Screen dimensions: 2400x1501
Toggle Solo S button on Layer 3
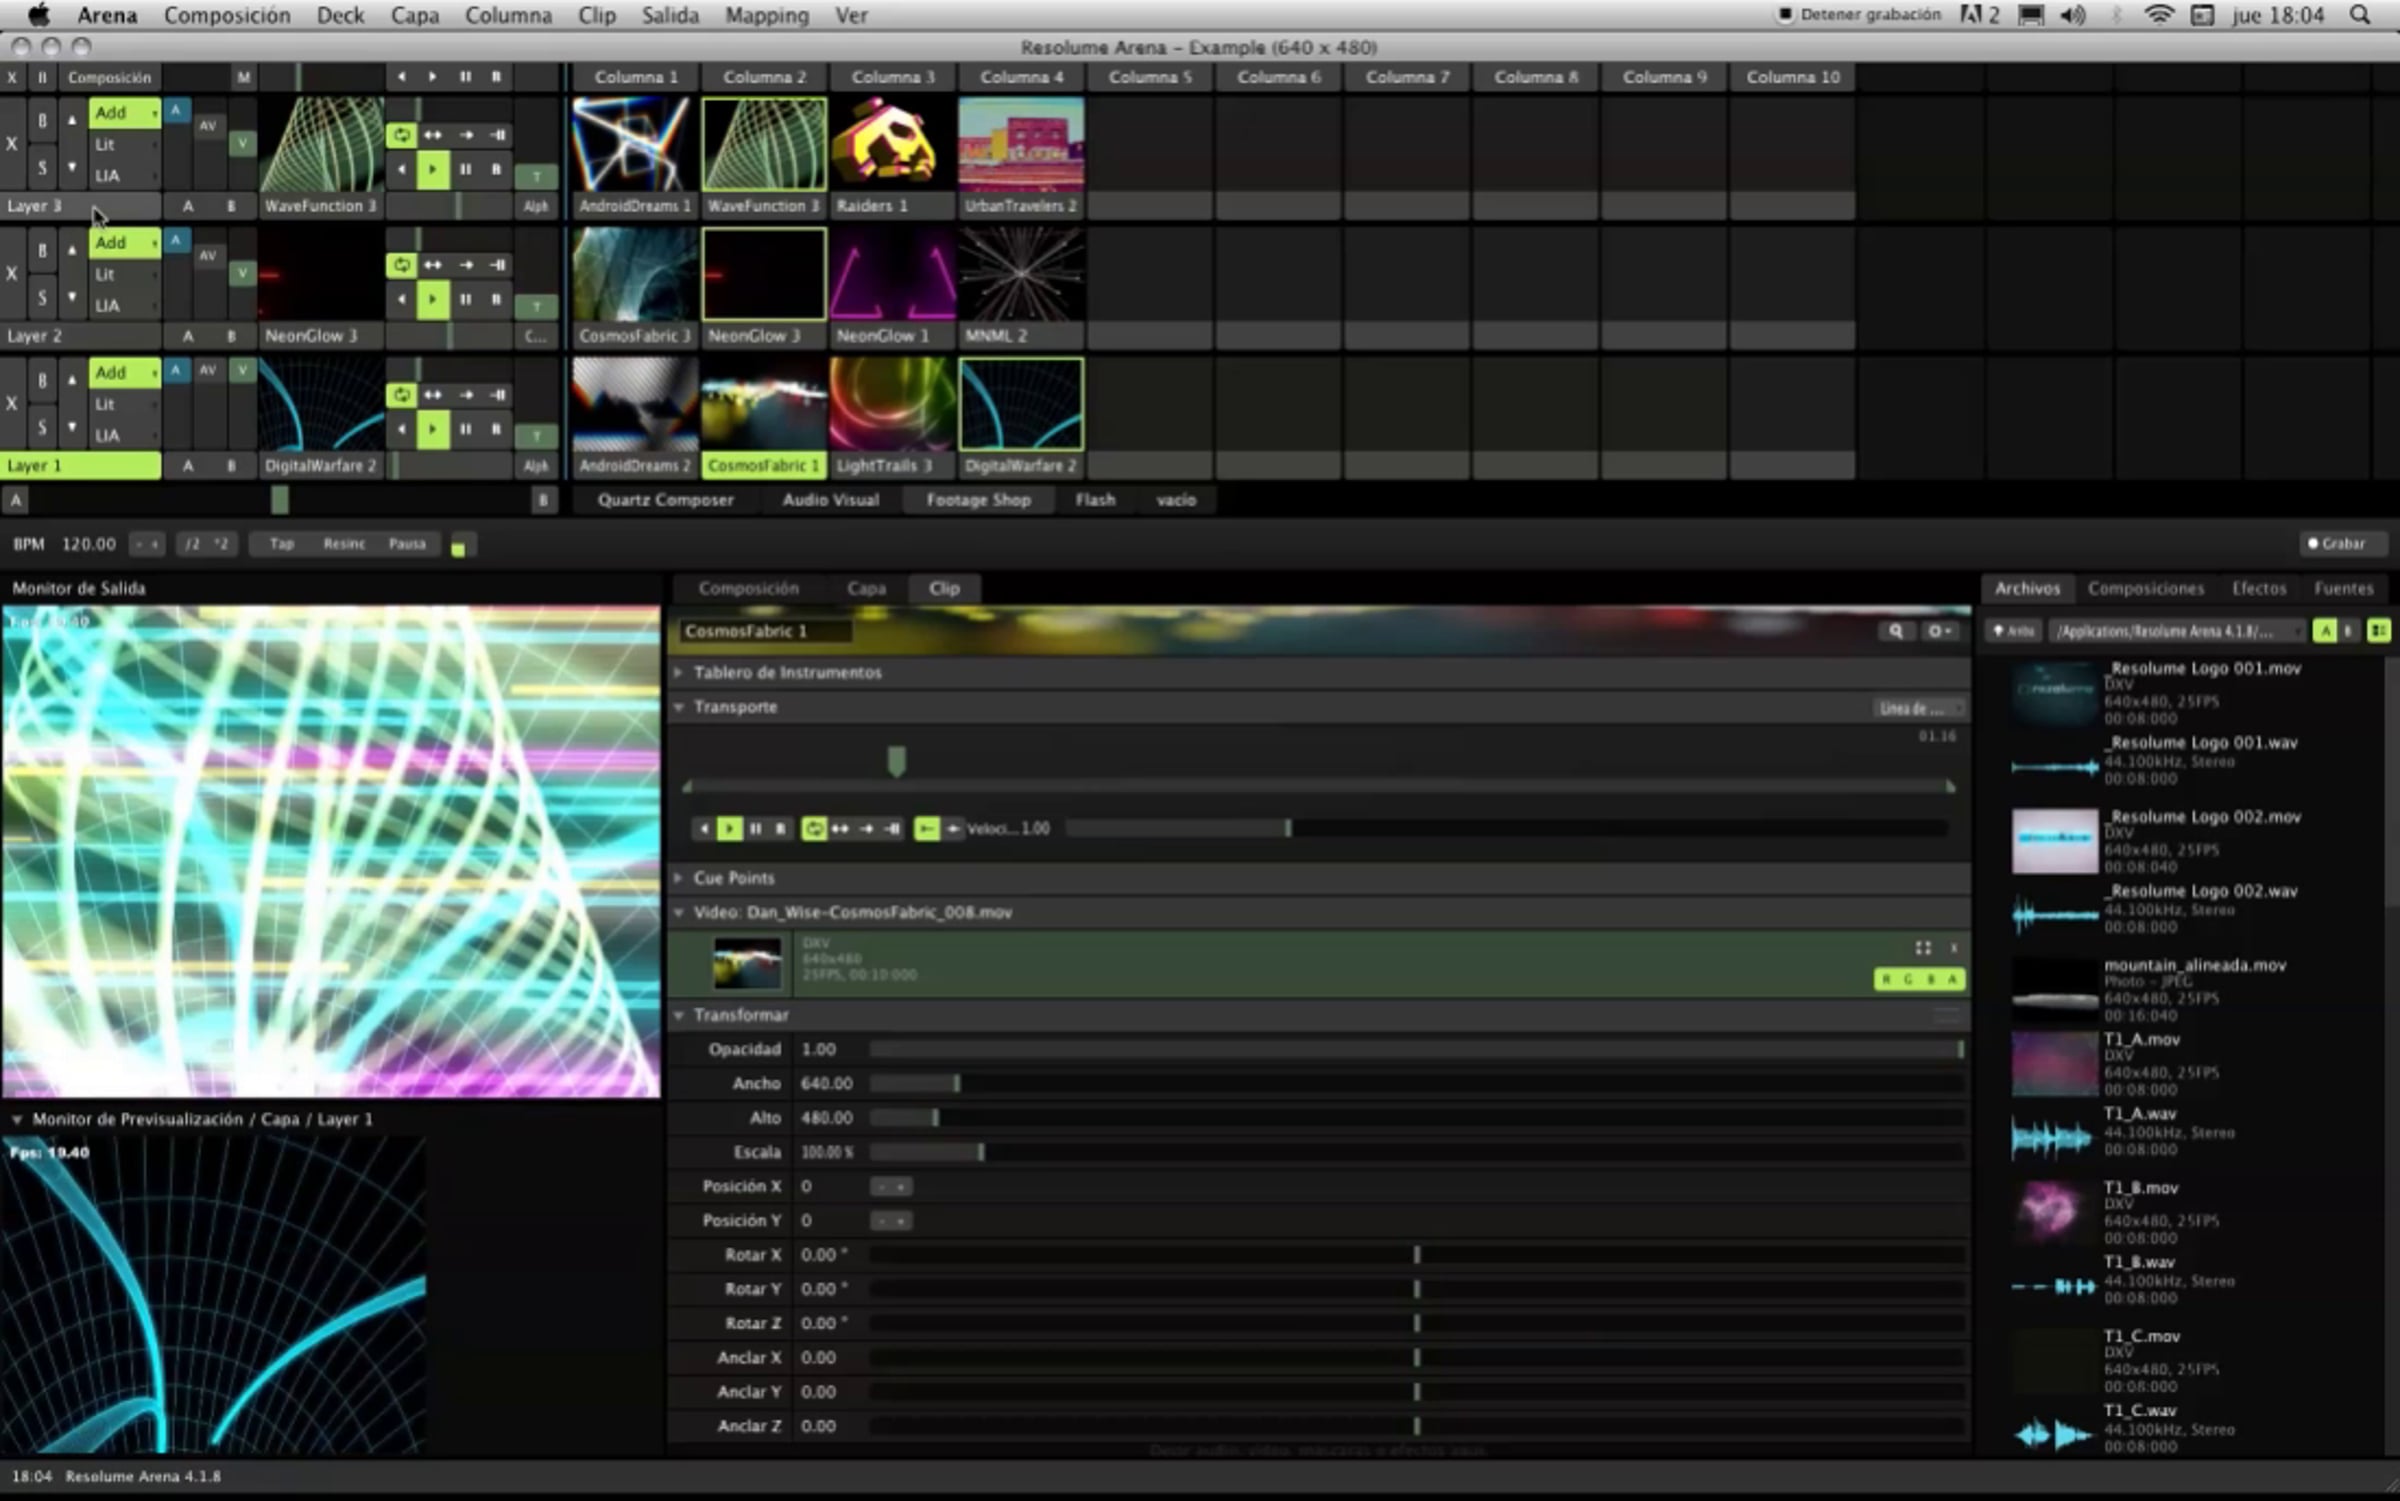[42, 167]
